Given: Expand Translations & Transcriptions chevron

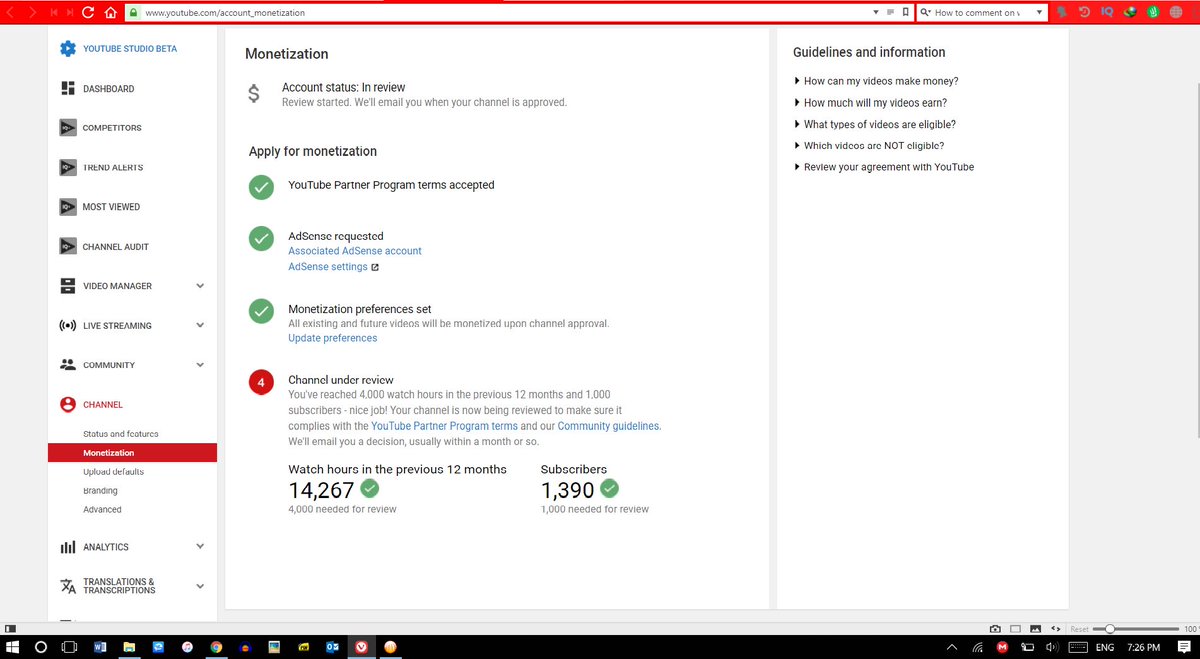Looking at the screenshot, I should (x=200, y=586).
